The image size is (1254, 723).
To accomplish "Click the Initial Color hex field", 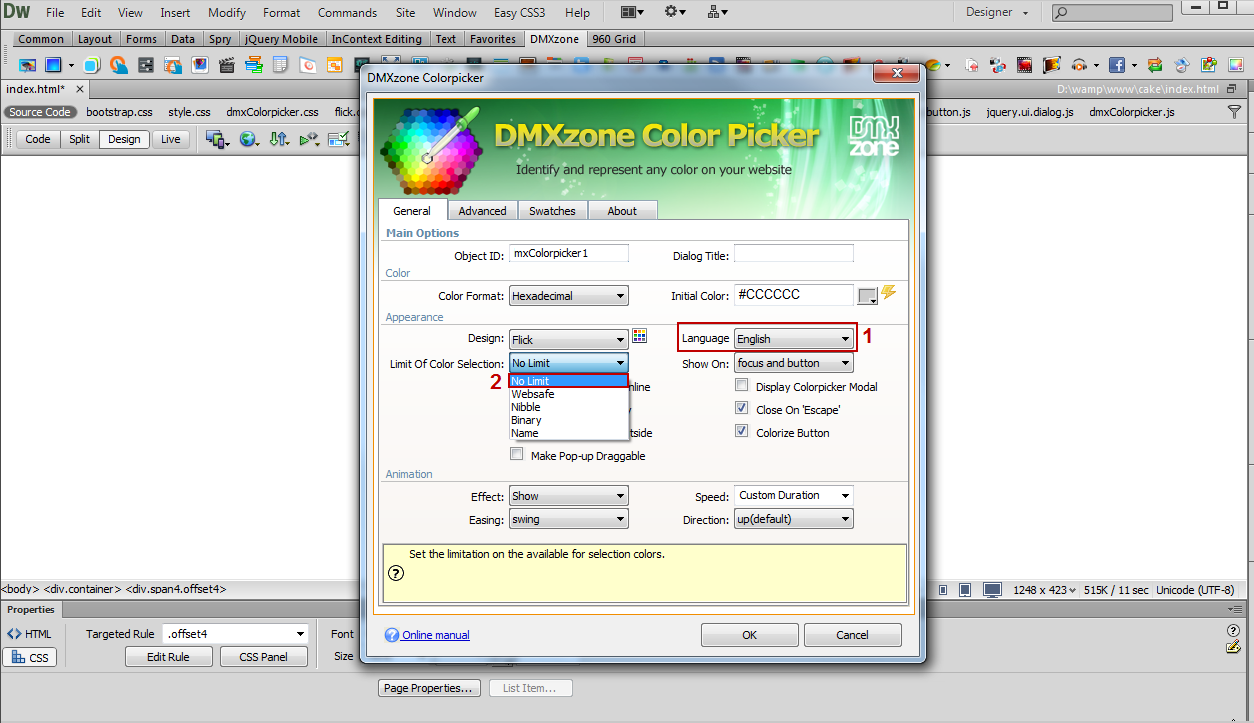I will click(x=794, y=295).
